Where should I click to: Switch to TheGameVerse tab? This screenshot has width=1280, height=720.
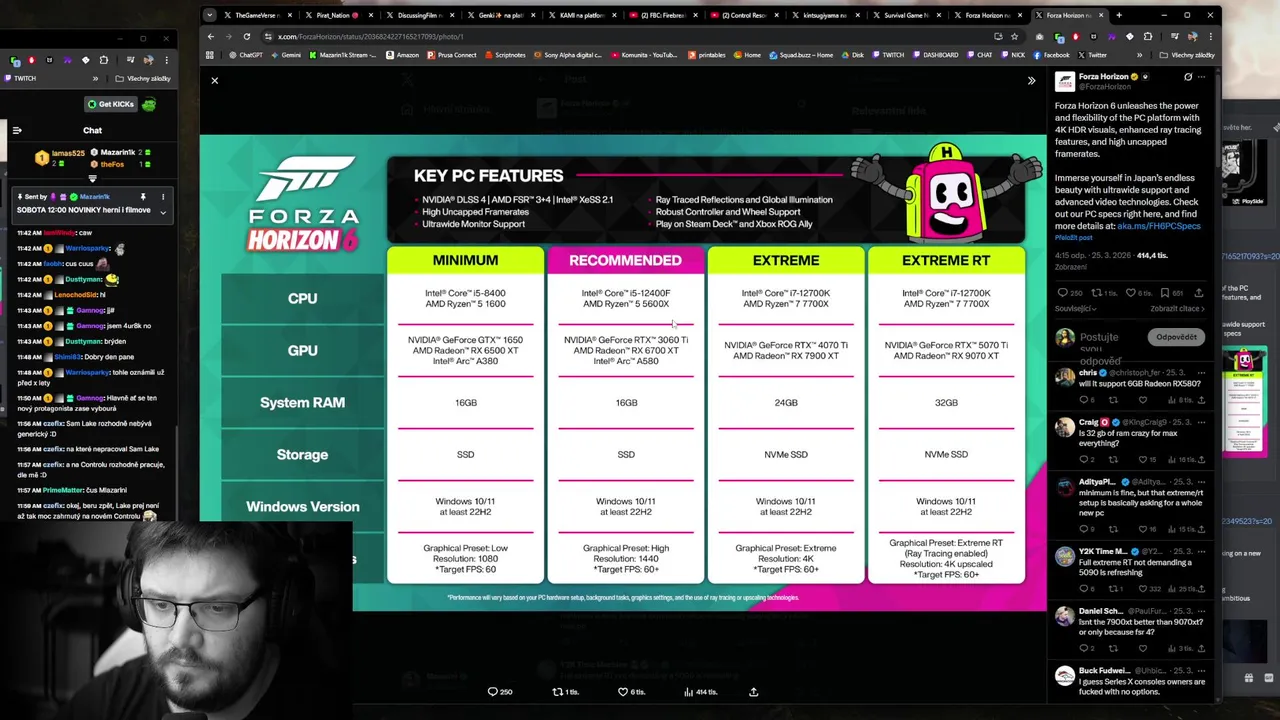click(258, 15)
